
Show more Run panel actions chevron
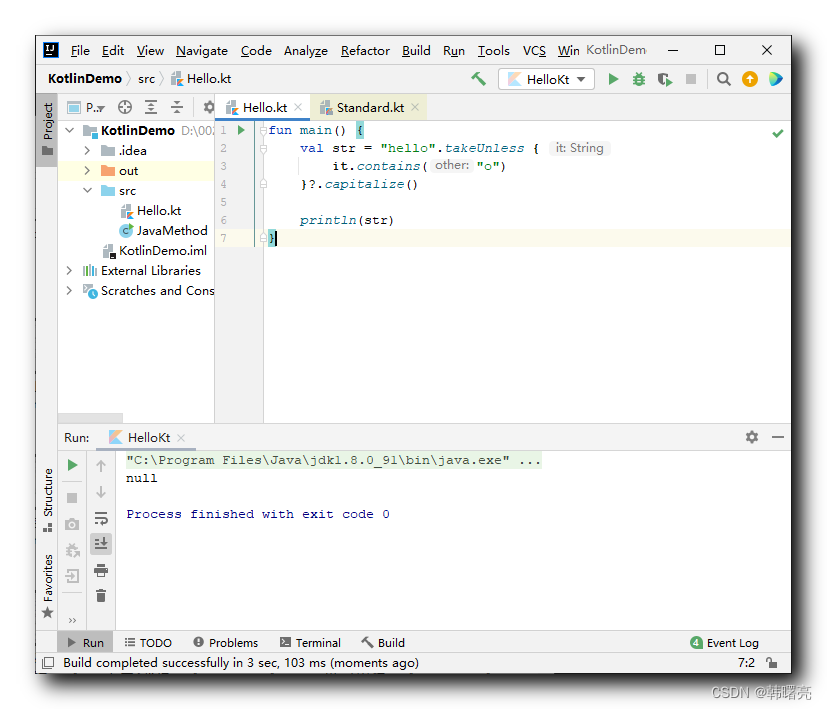tap(72, 620)
